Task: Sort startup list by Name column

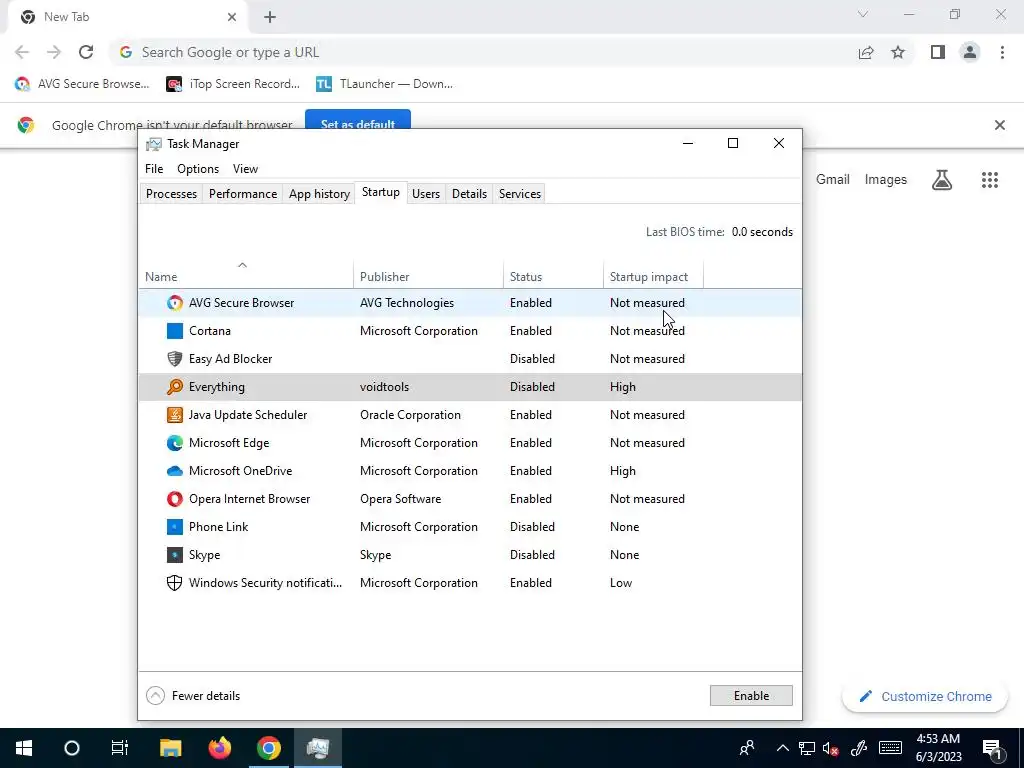Action: 246,277
